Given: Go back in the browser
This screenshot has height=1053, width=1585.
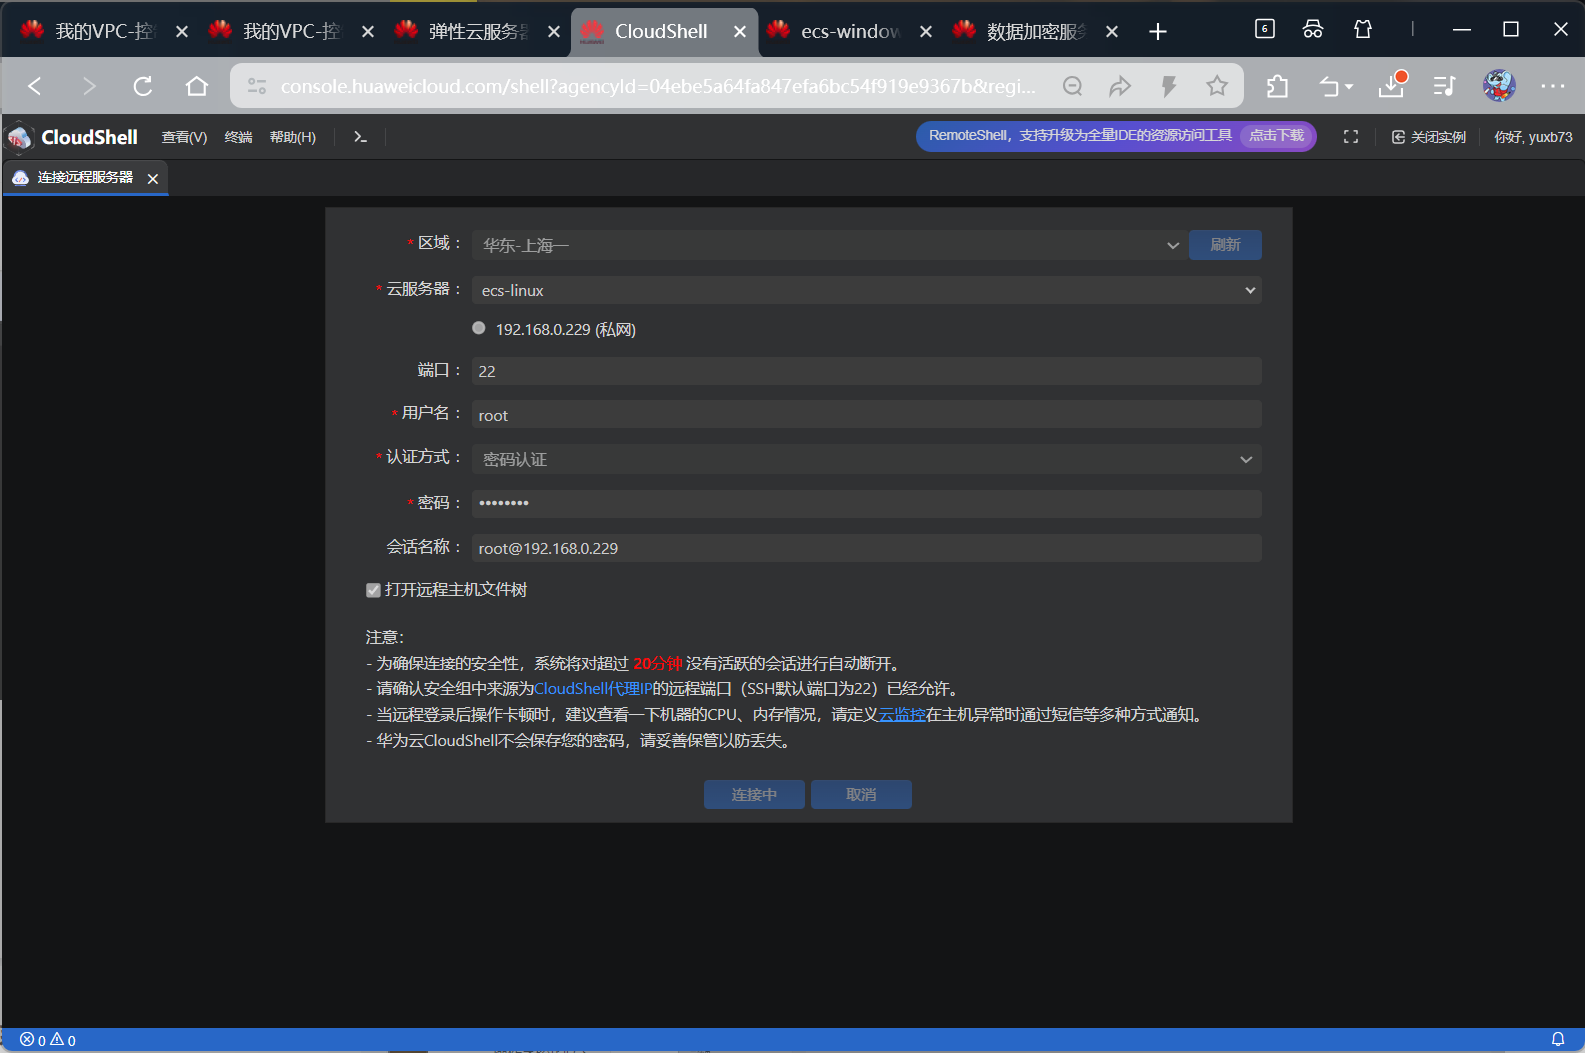Looking at the screenshot, I should pos(35,86).
